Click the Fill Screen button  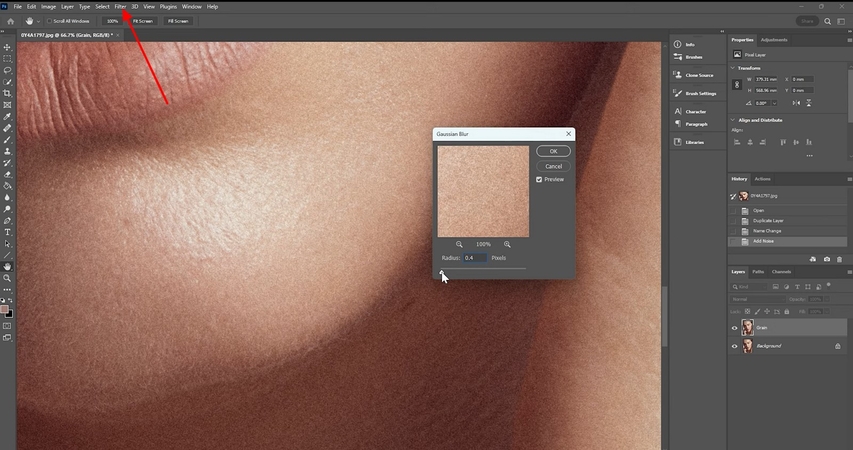[178, 21]
